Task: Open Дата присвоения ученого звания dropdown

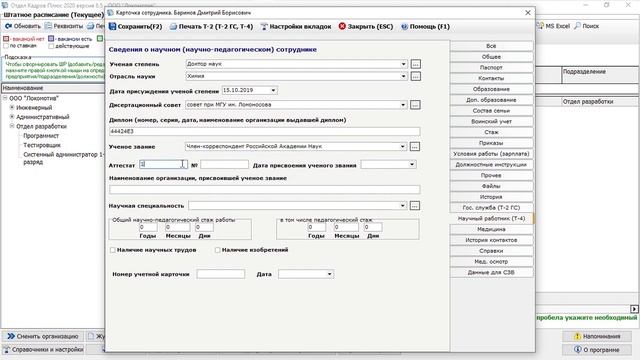Action: (412, 164)
